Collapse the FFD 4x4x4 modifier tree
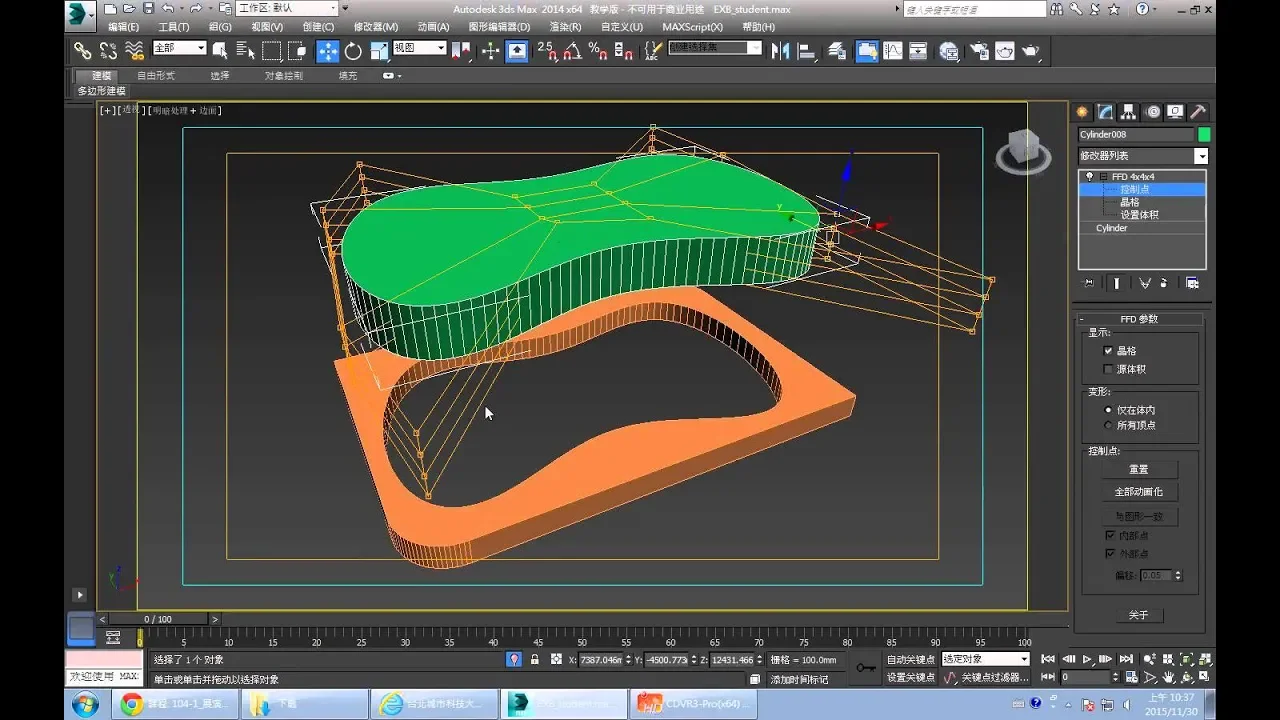The width and height of the screenshot is (1280, 720). tap(1103, 177)
